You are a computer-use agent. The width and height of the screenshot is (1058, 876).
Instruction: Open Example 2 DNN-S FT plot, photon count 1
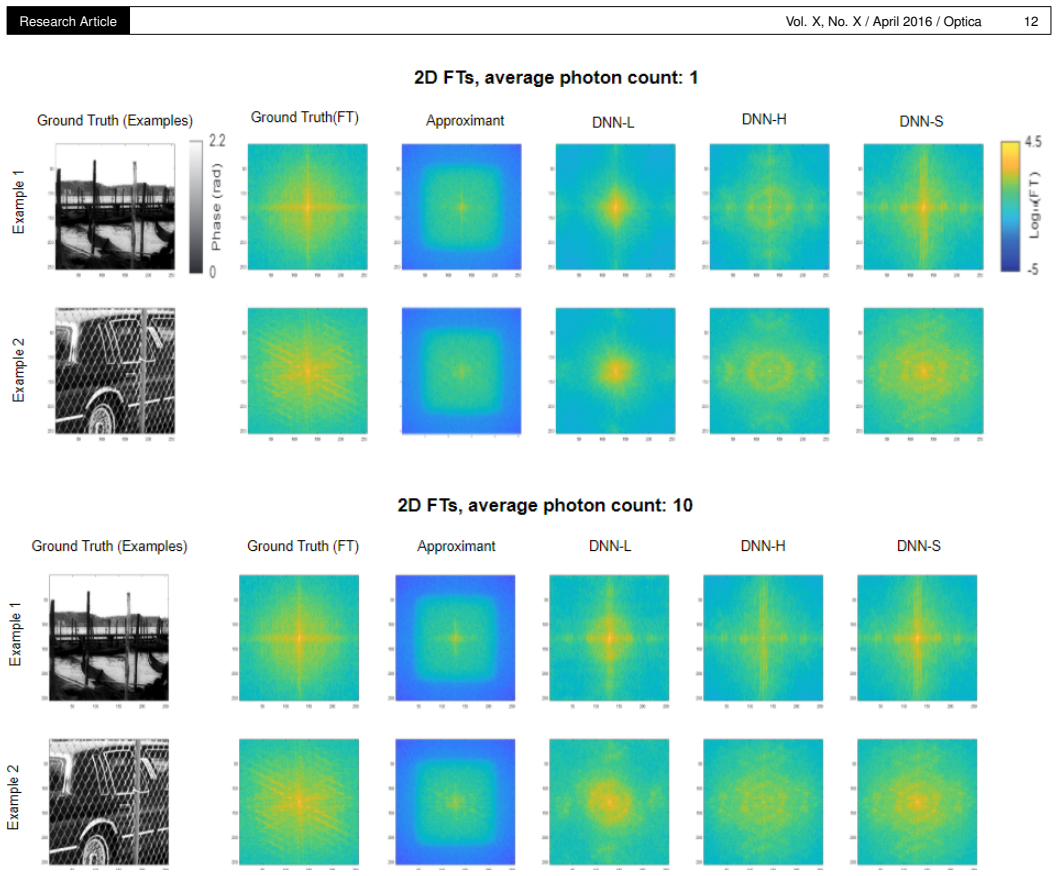pos(923,371)
